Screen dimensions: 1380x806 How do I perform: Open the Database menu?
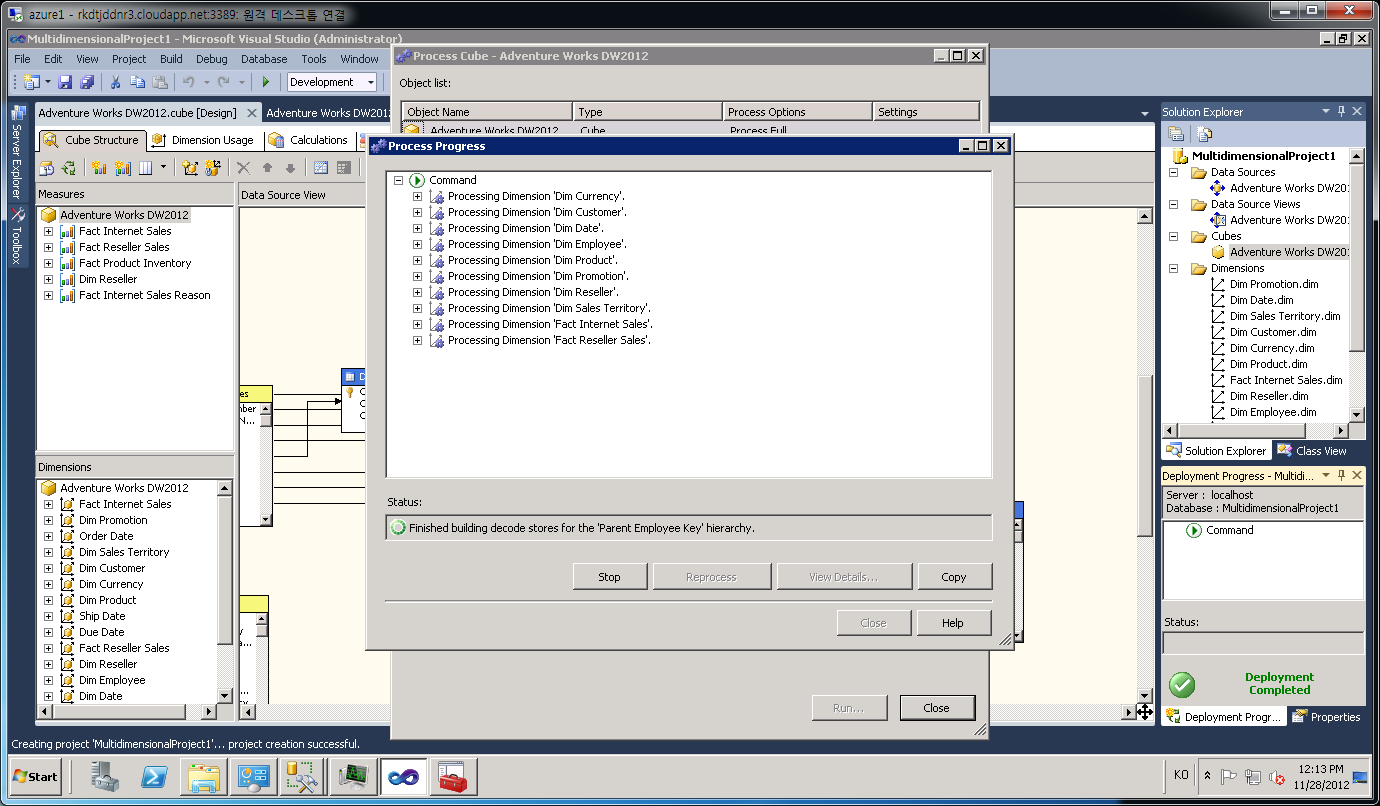coord(264,59)
